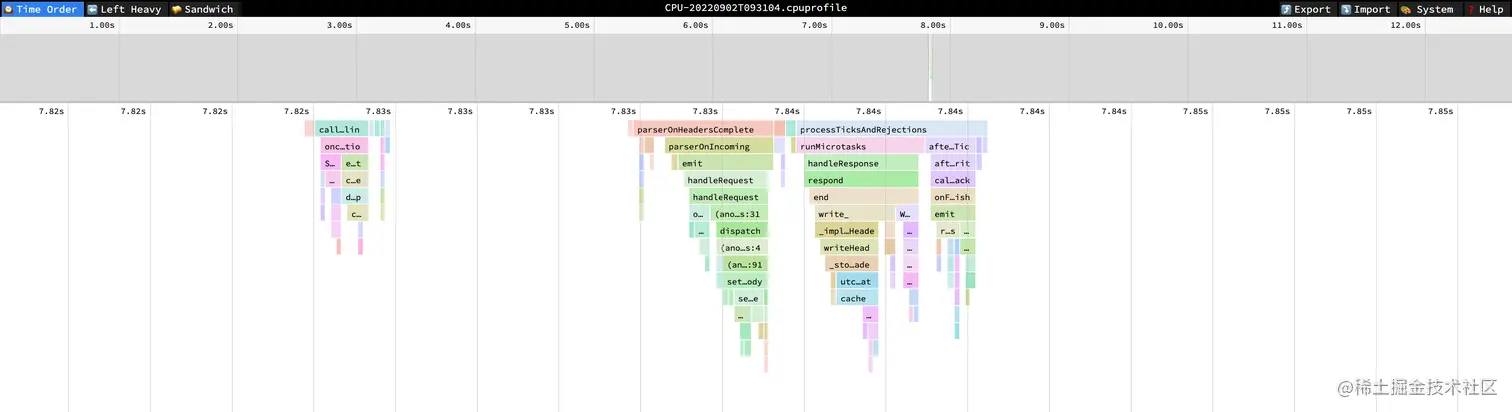This screenshot has width=1512, height=412.
Task: Click the 6.00s label on the minimap
Action: pos(696,26)
